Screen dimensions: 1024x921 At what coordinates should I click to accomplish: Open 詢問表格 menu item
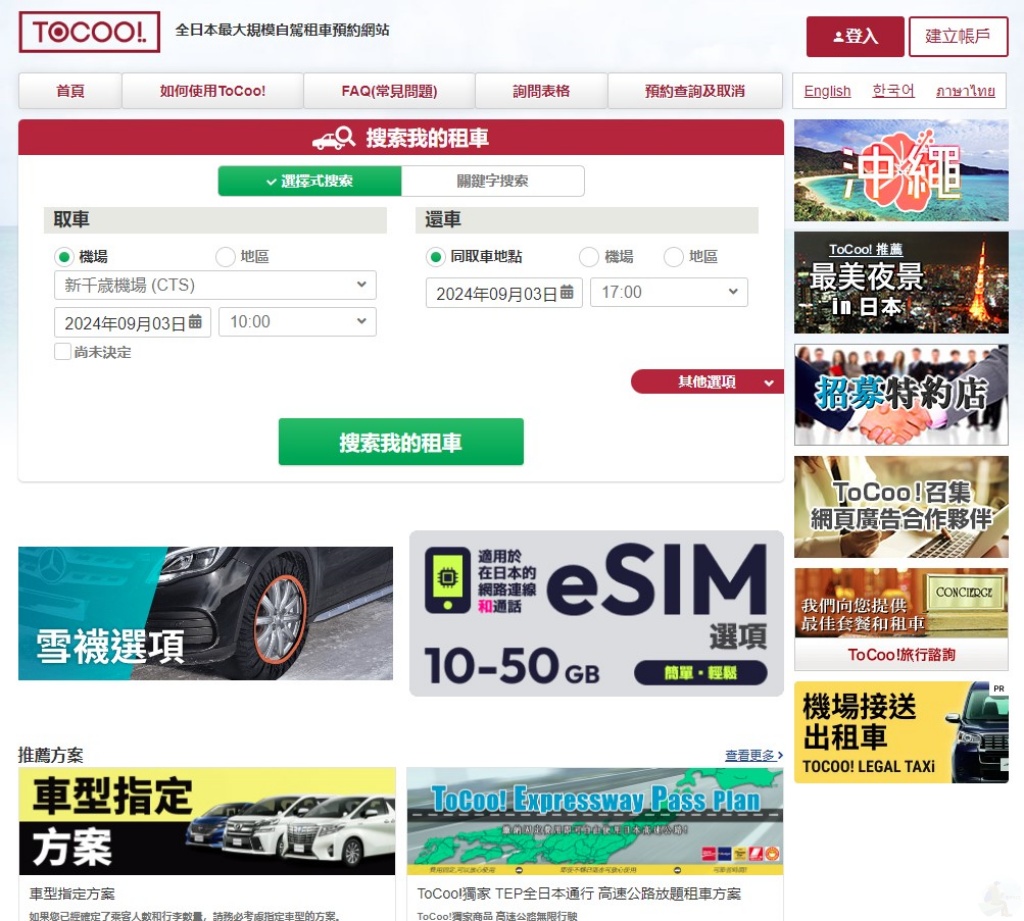541,91
